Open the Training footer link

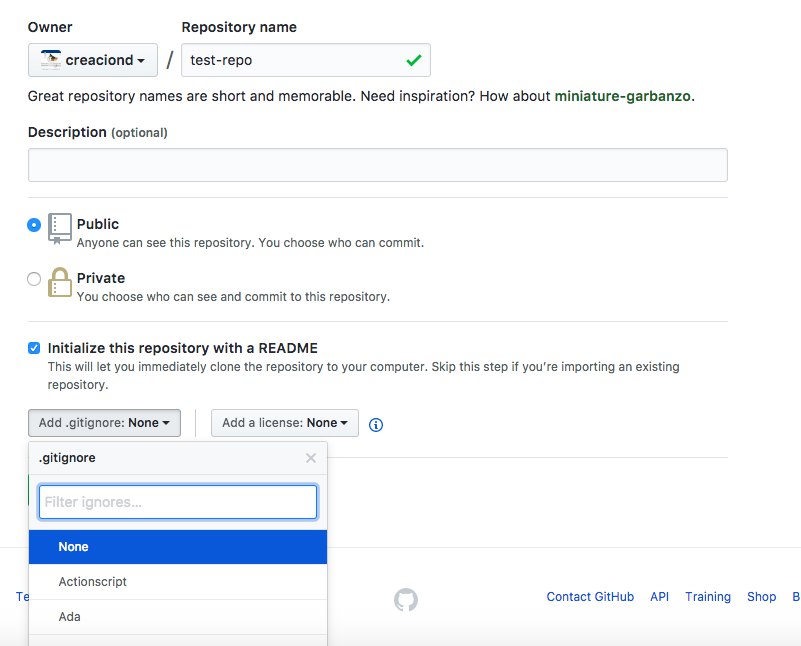pyautogui.click(x=708, y=597)
